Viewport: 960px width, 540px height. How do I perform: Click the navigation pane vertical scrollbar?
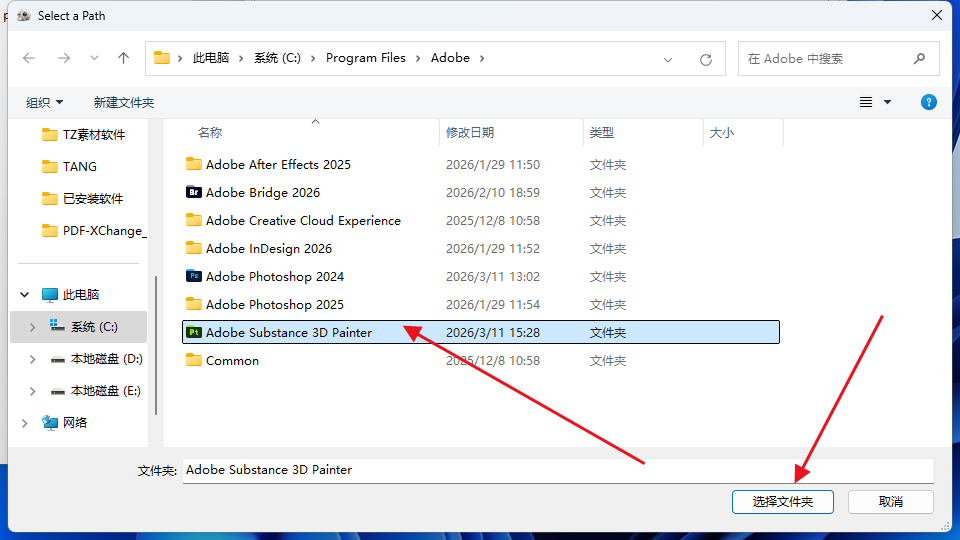pyautogui.click(x=156, y=345)
